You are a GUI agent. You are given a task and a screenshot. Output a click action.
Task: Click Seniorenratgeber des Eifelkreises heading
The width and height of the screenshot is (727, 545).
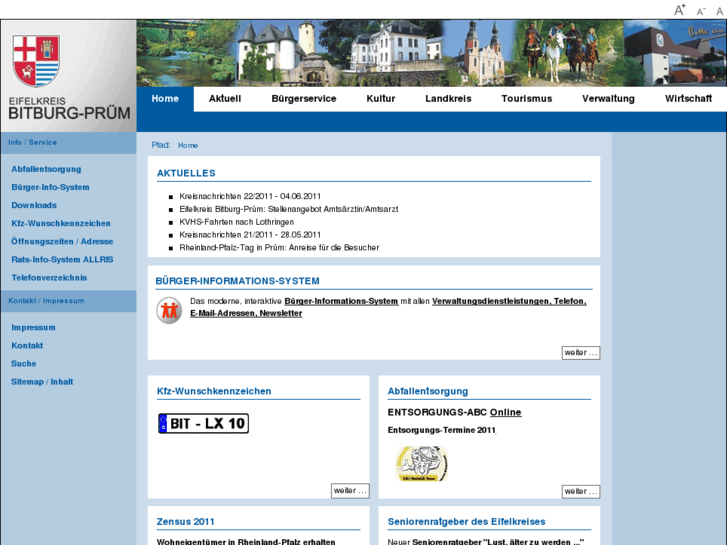[x=466, y=522]
